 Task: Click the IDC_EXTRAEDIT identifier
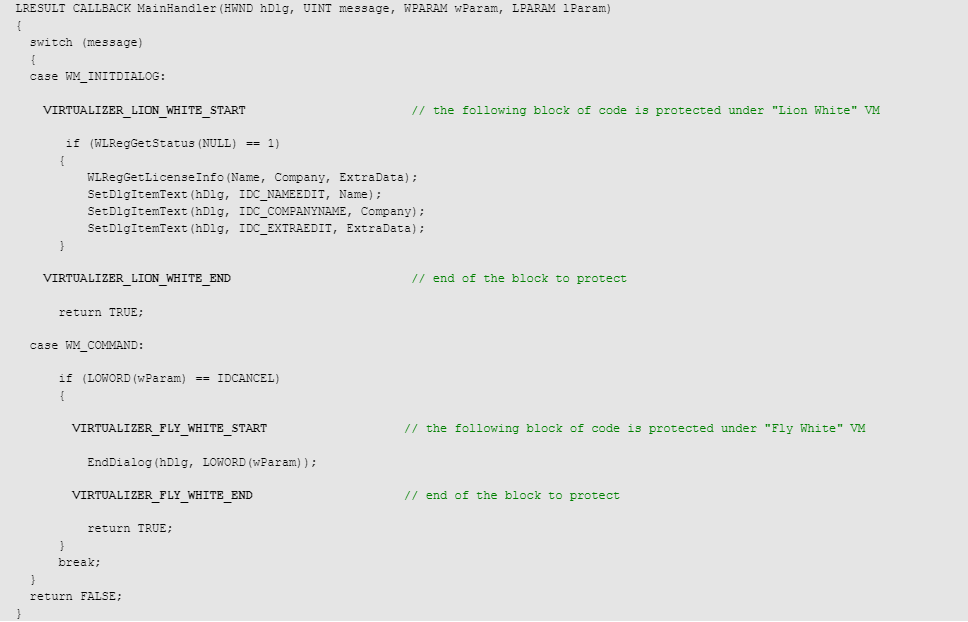click(x=285, y=228)
